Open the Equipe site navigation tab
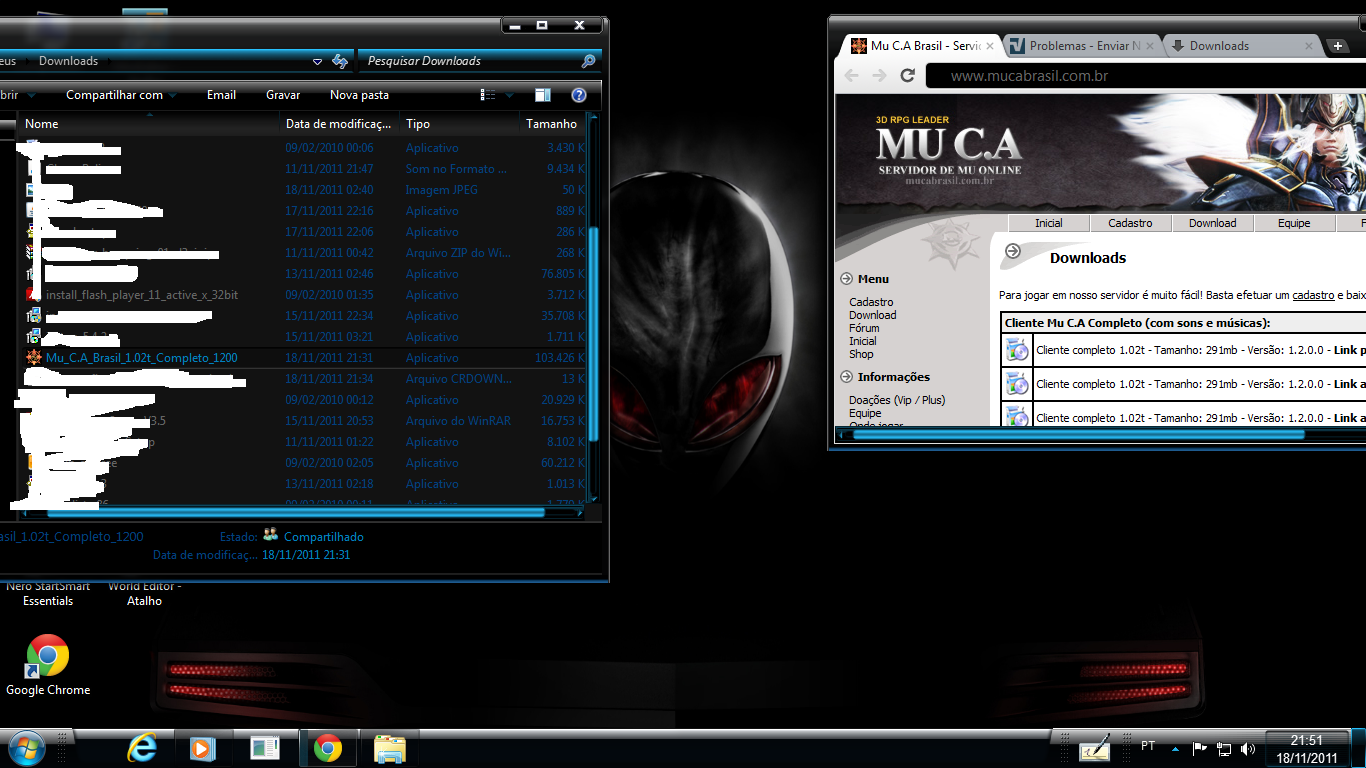The width and height of the screenshot is (1366, 768). pyautogui.click(x=1294, y=223)
